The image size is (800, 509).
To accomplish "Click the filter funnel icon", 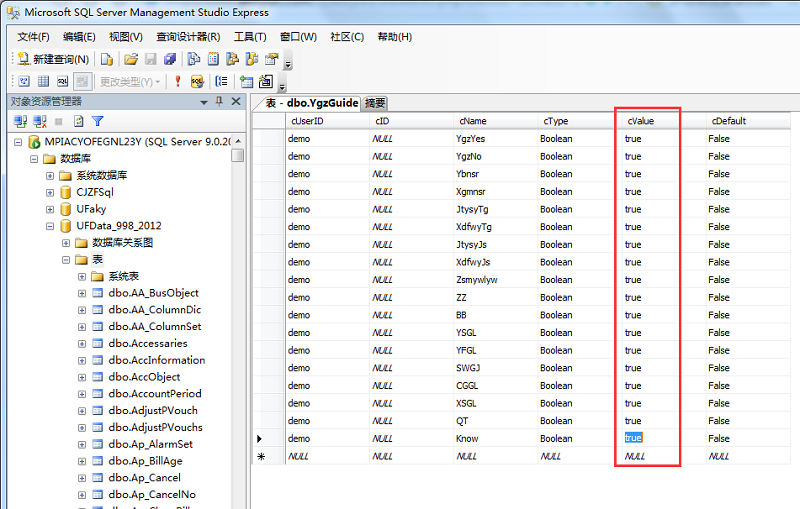I will coord(97,121).
